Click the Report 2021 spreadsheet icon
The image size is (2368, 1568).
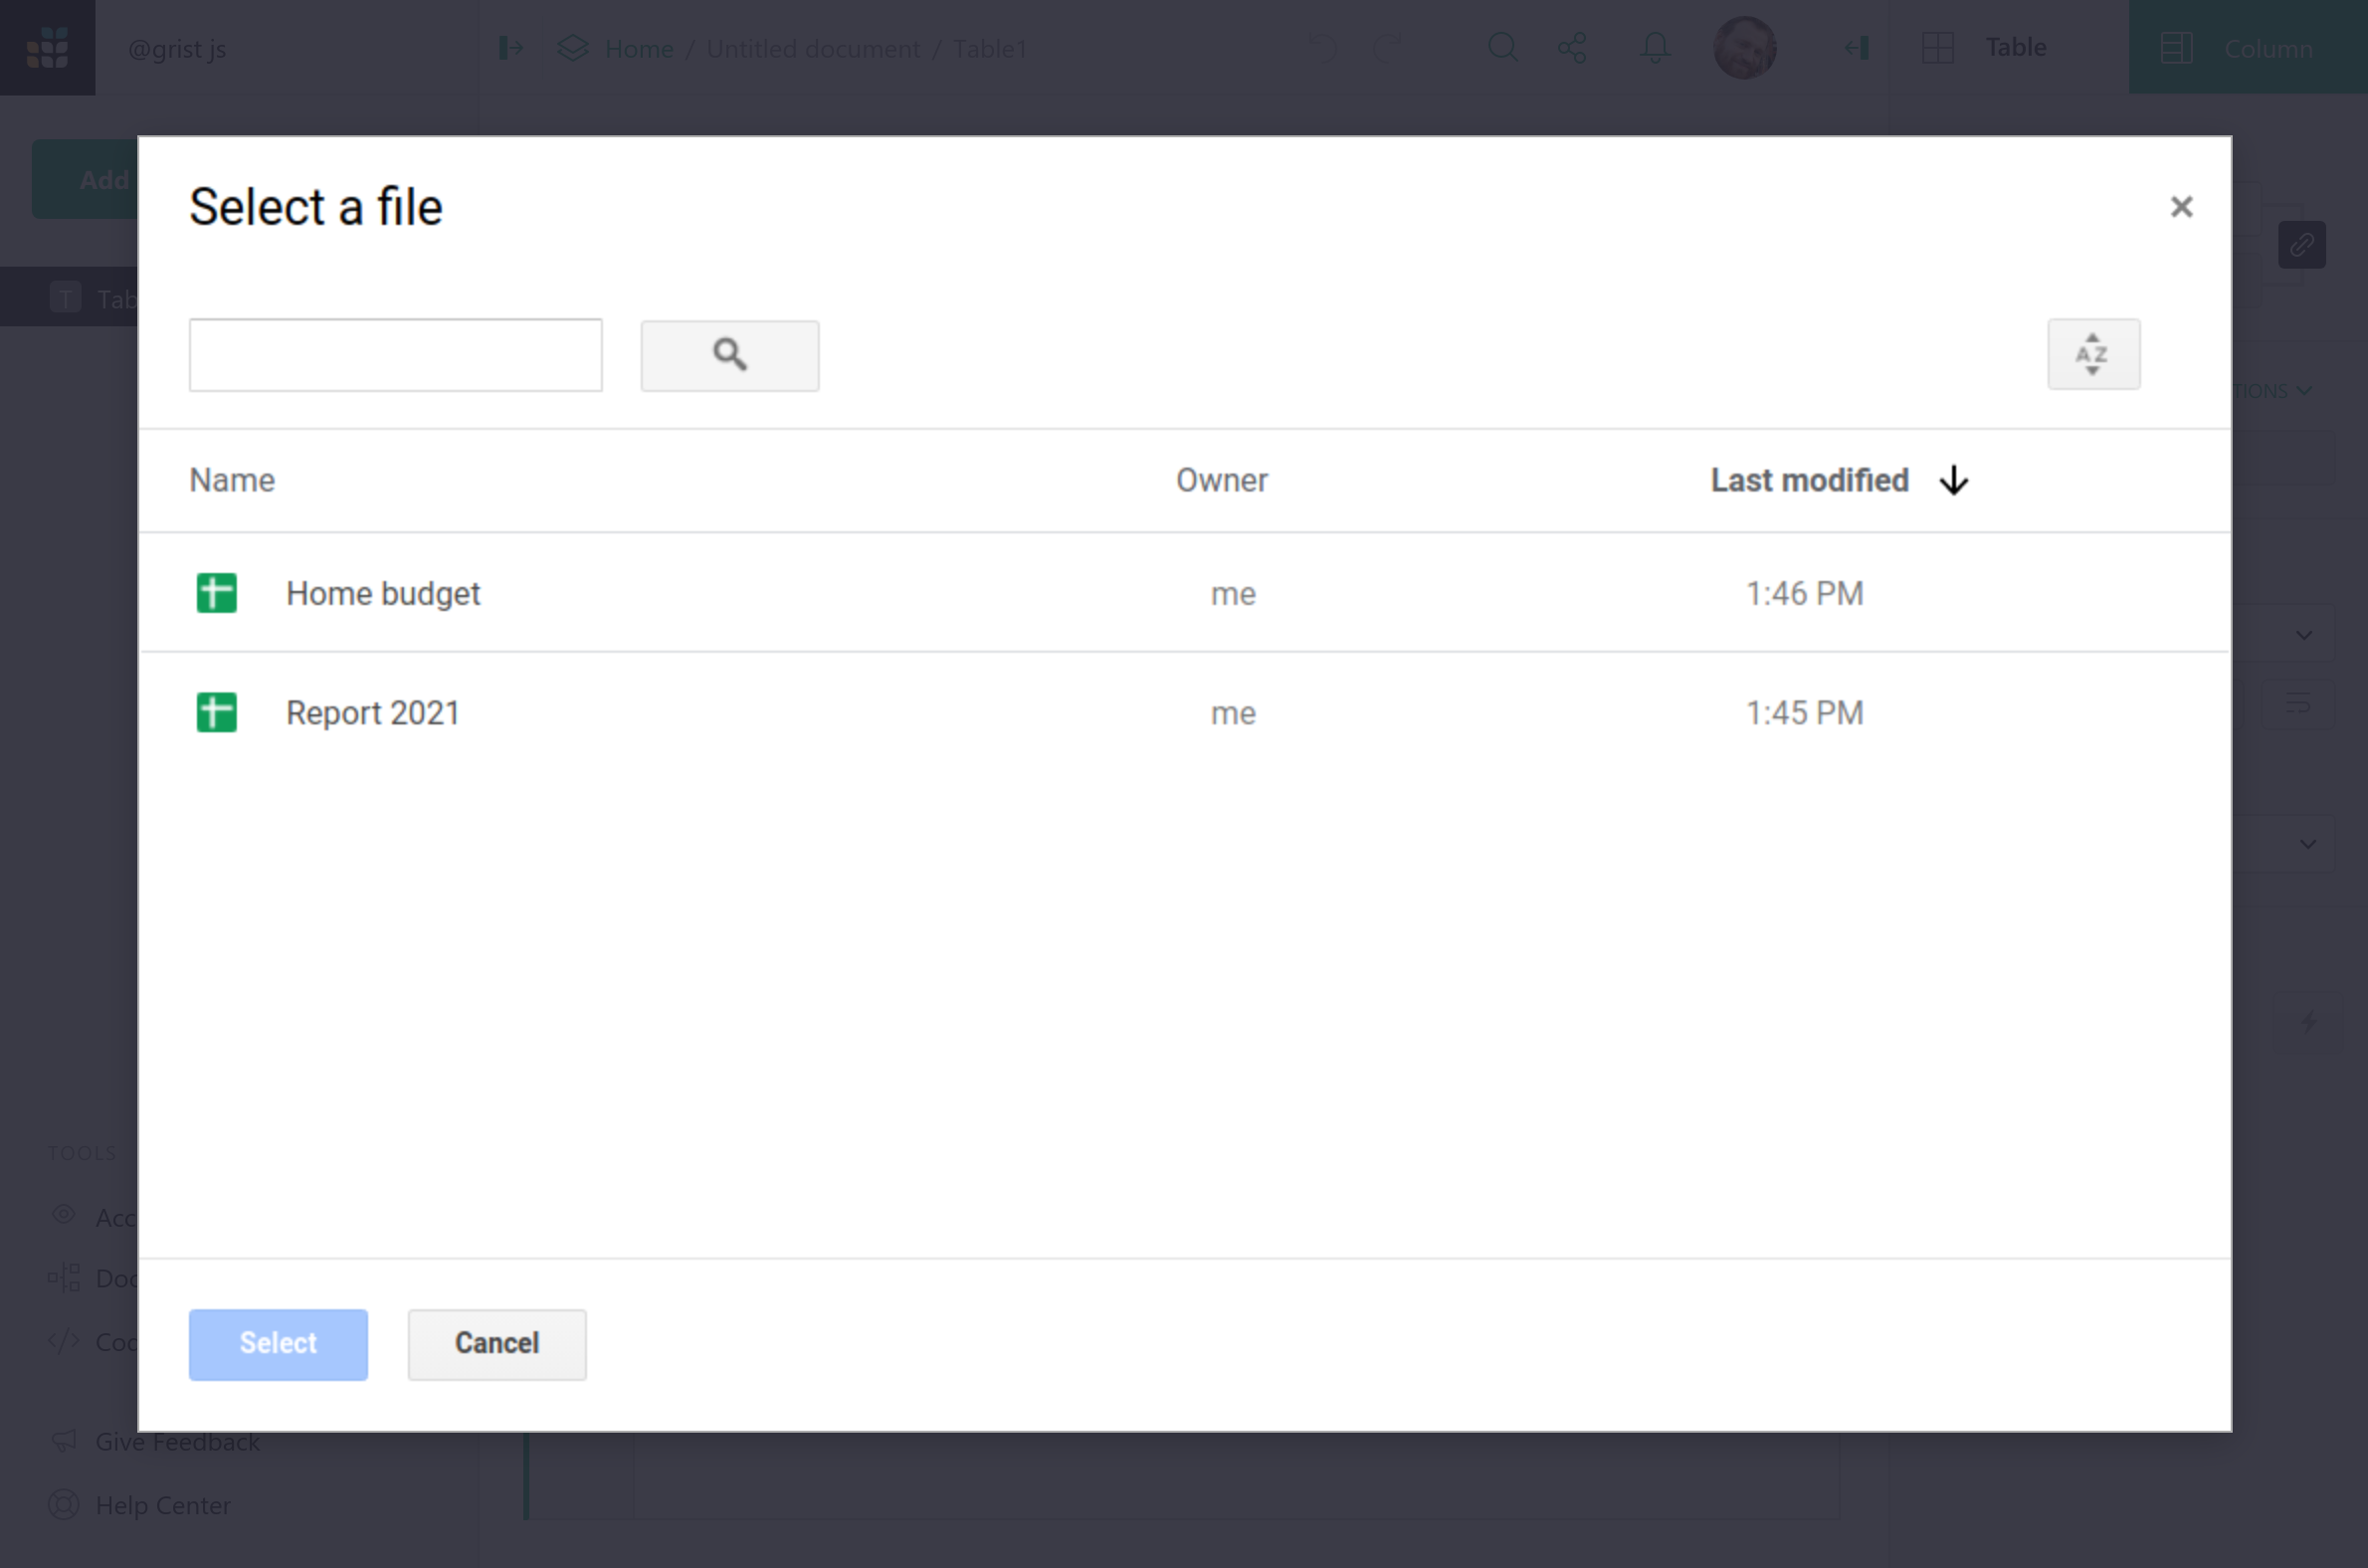pos(216,713)
